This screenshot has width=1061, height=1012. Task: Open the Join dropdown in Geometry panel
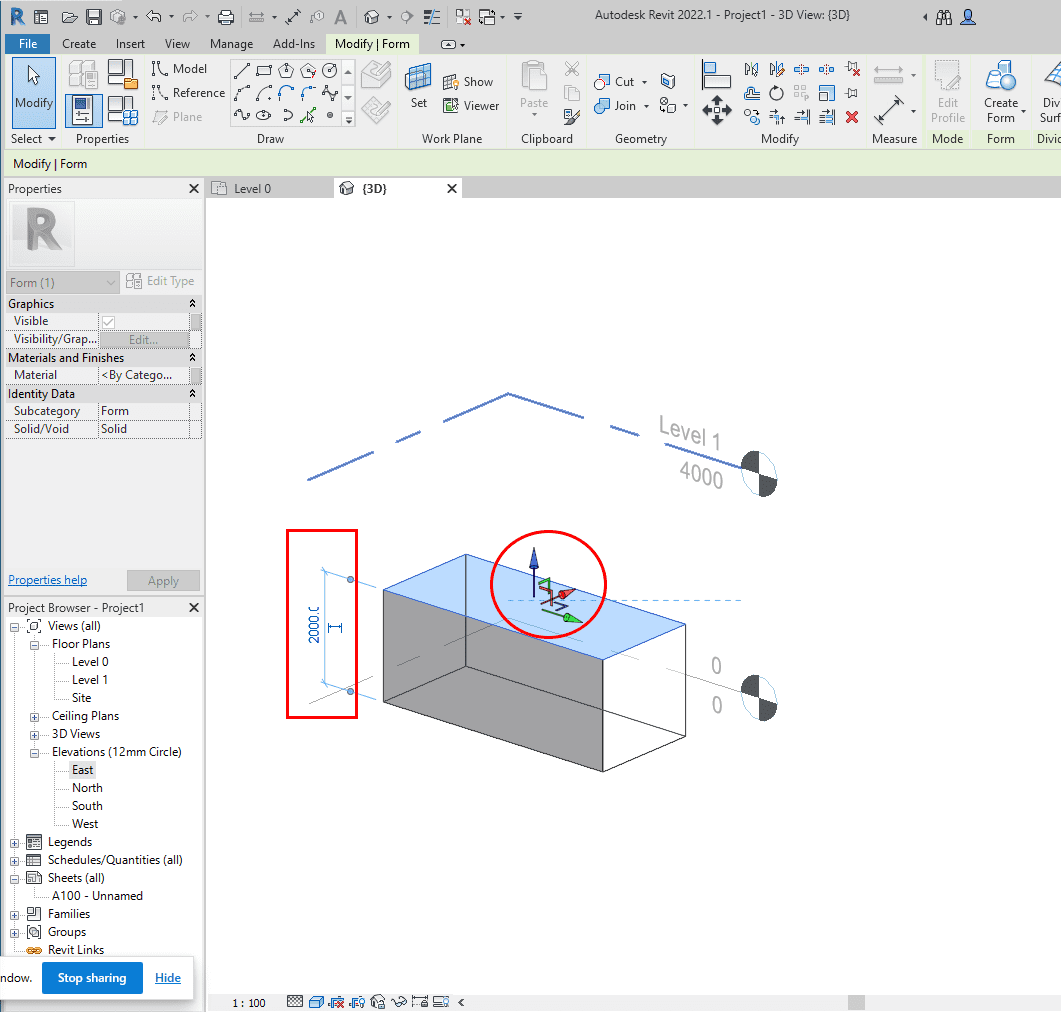[x=645, y=105]
